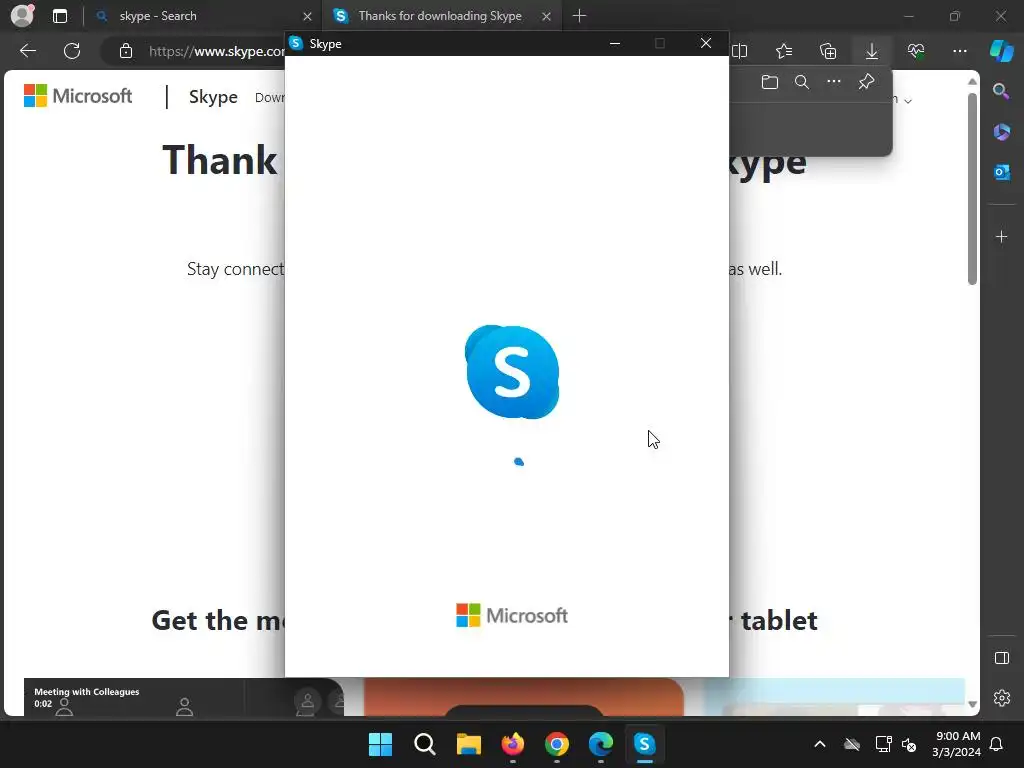
Task: Click the page vertical scrollbar thumb
Action: click(972, 188)
